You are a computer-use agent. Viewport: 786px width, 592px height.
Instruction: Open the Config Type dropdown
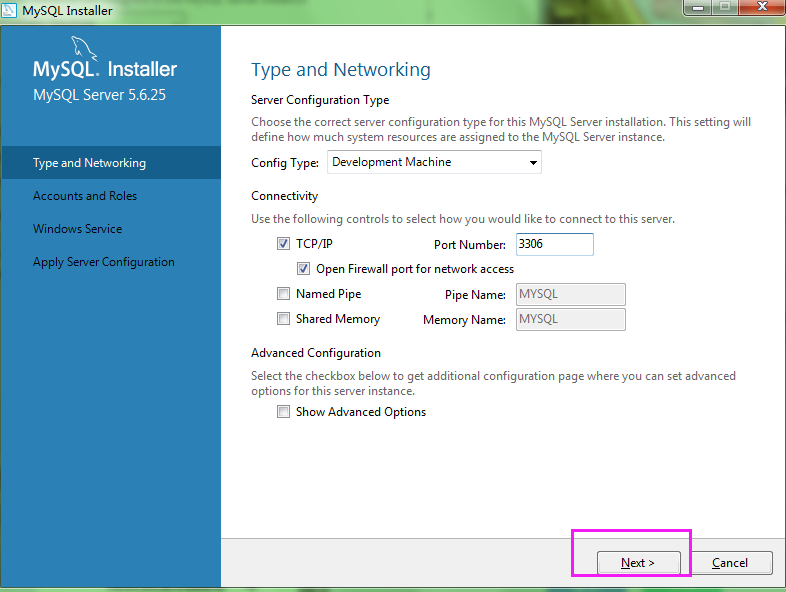click(x=434, y=162)
